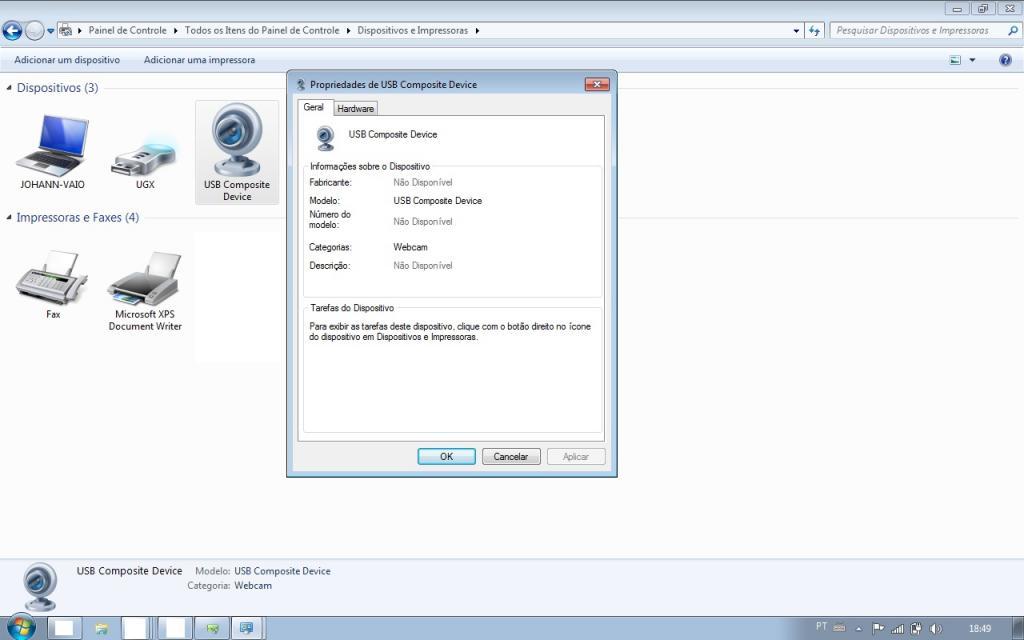Click the control panel taskbar button with monitor icon

tap(246, 628)
